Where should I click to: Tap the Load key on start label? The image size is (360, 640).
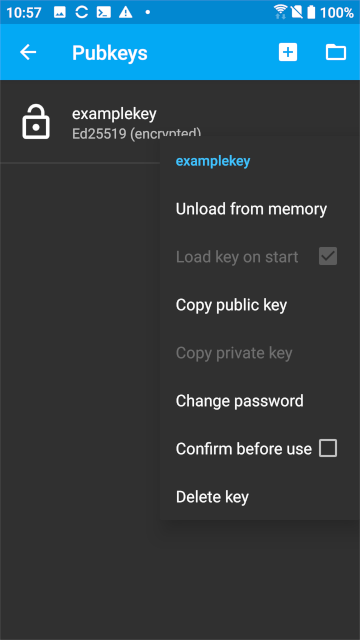(x=237, y=257)
